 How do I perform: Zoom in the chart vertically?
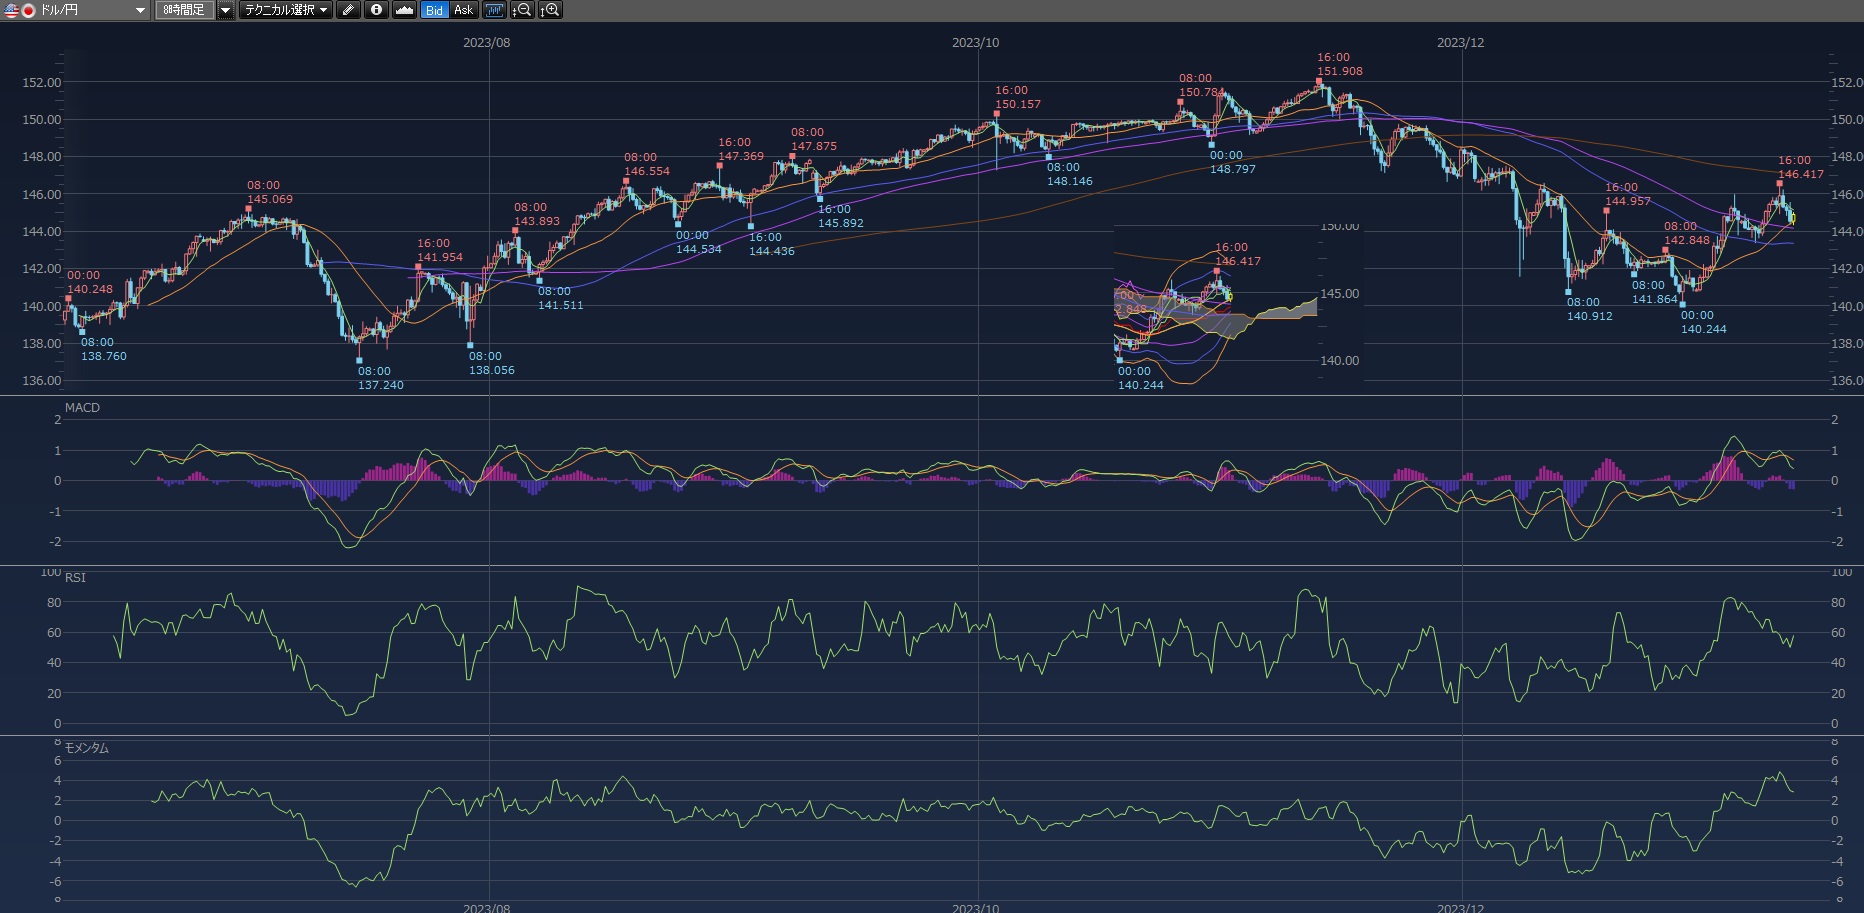coord(550,10)
